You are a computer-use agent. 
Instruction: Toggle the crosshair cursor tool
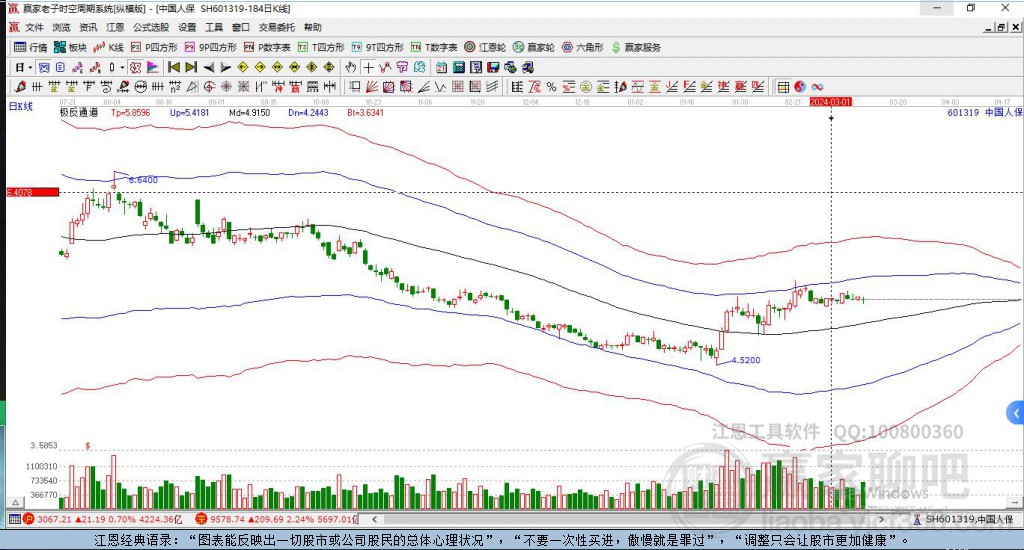369,67
